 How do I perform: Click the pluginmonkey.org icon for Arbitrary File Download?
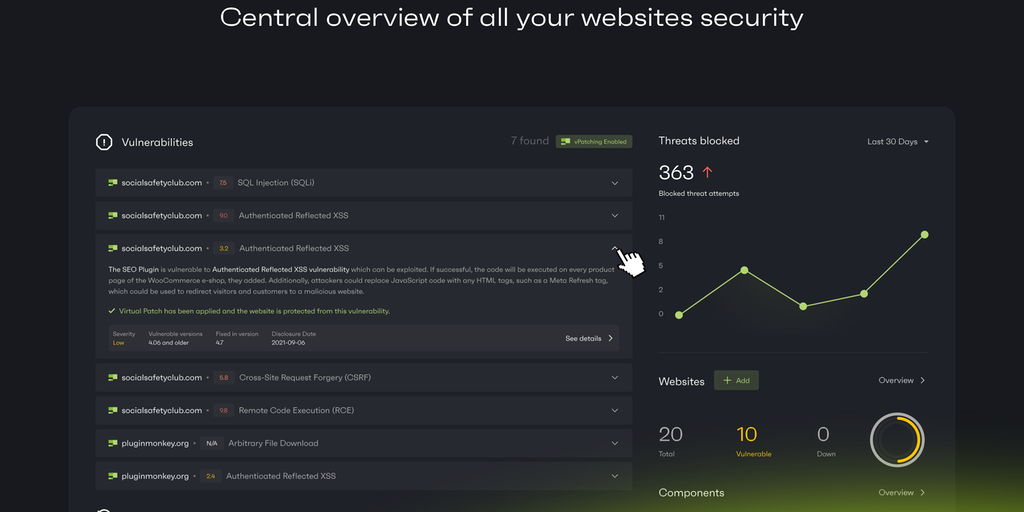[113, 443]
